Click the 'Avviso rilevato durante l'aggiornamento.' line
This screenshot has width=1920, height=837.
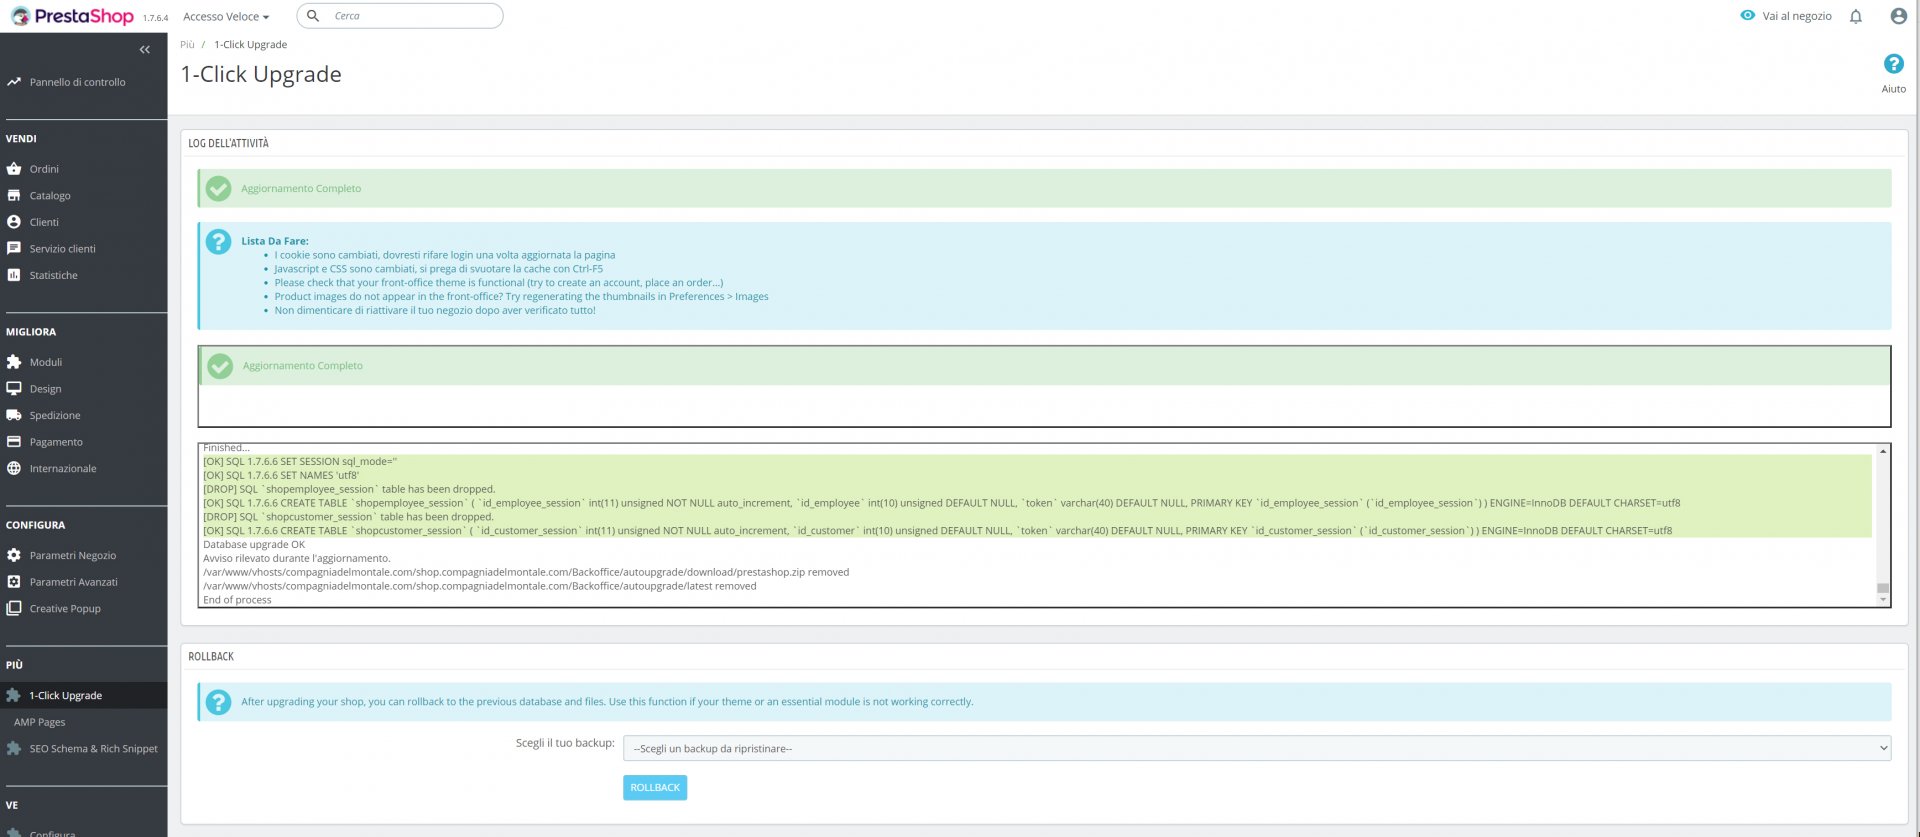point(297,559)
